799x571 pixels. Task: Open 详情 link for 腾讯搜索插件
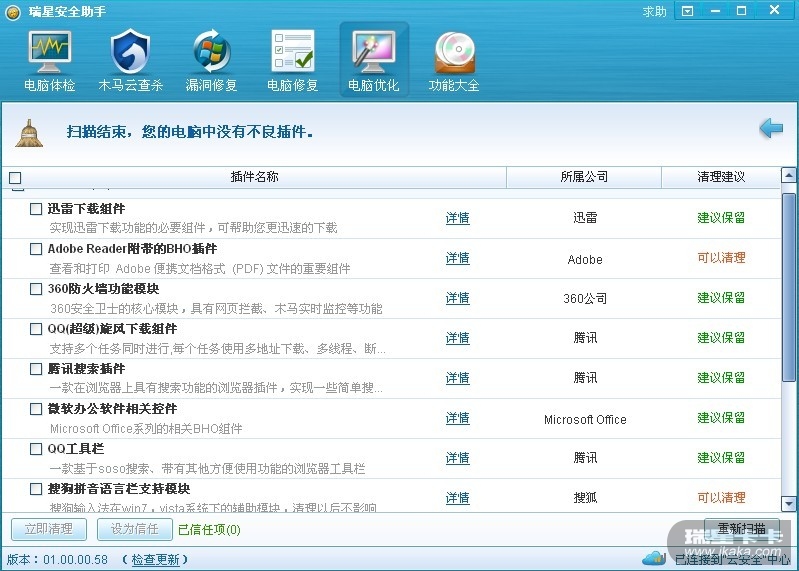coord(458,378)
